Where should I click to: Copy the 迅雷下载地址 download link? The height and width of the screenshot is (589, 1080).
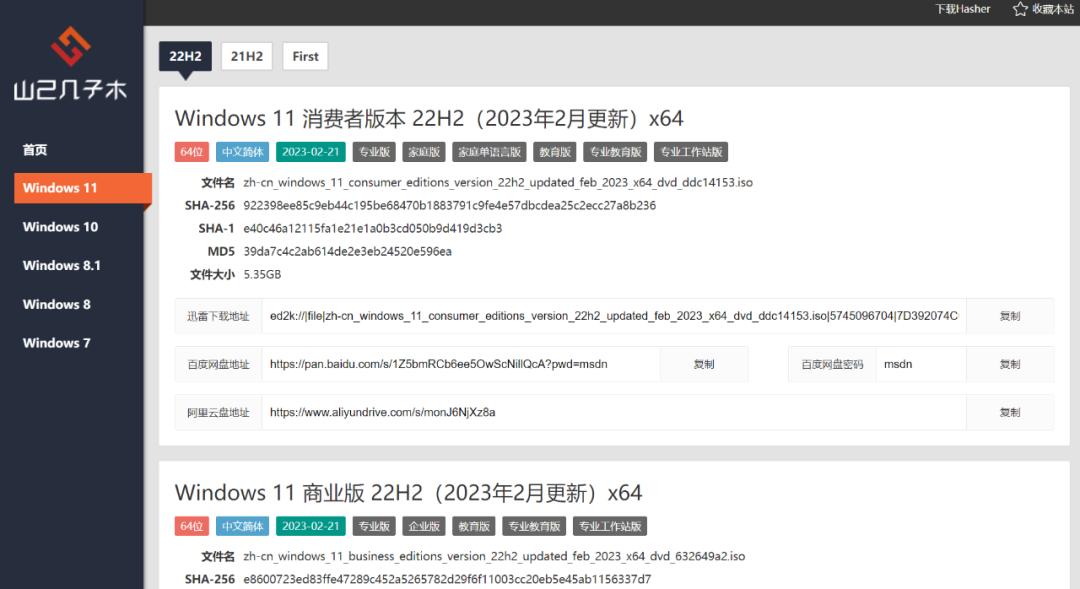click(1010, 315)
